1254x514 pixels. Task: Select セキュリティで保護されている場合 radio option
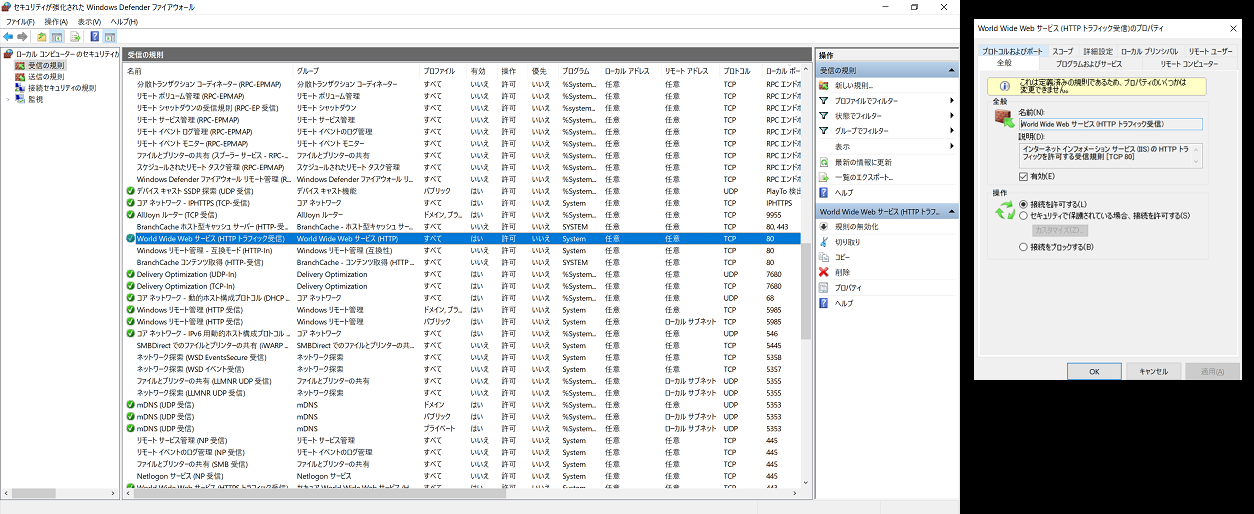[x=1022, y=216]
